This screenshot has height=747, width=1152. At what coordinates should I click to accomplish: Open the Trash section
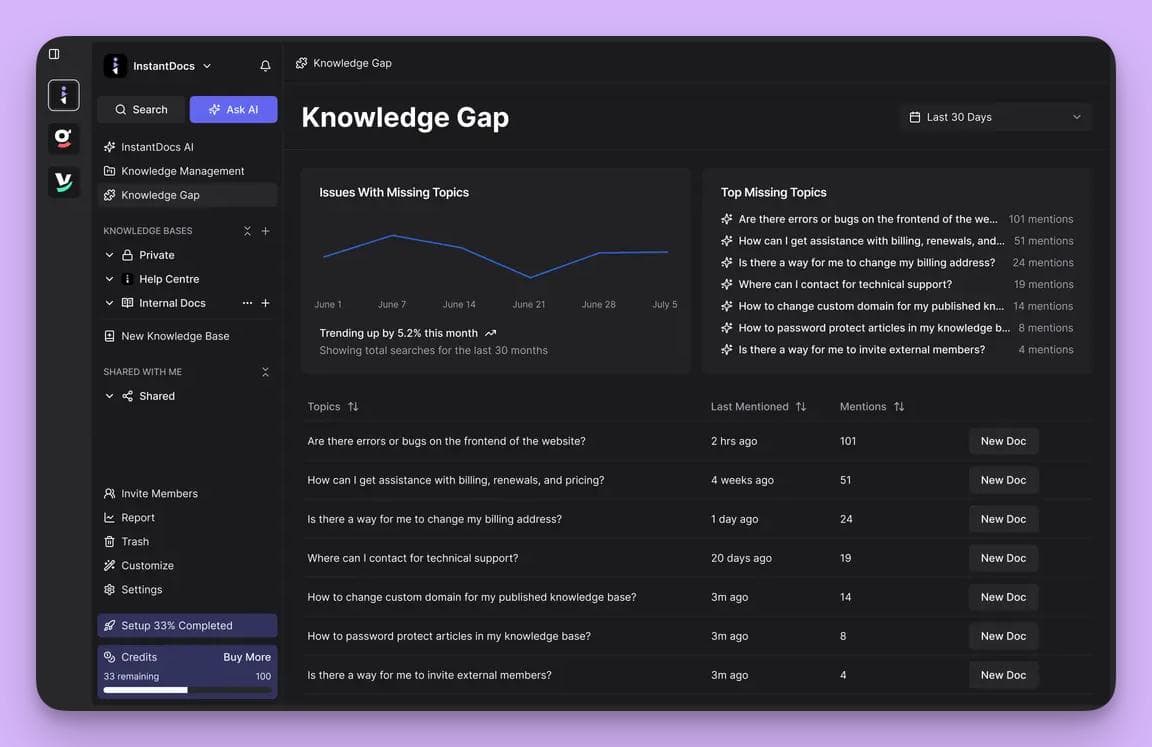[x=133, y=541]
